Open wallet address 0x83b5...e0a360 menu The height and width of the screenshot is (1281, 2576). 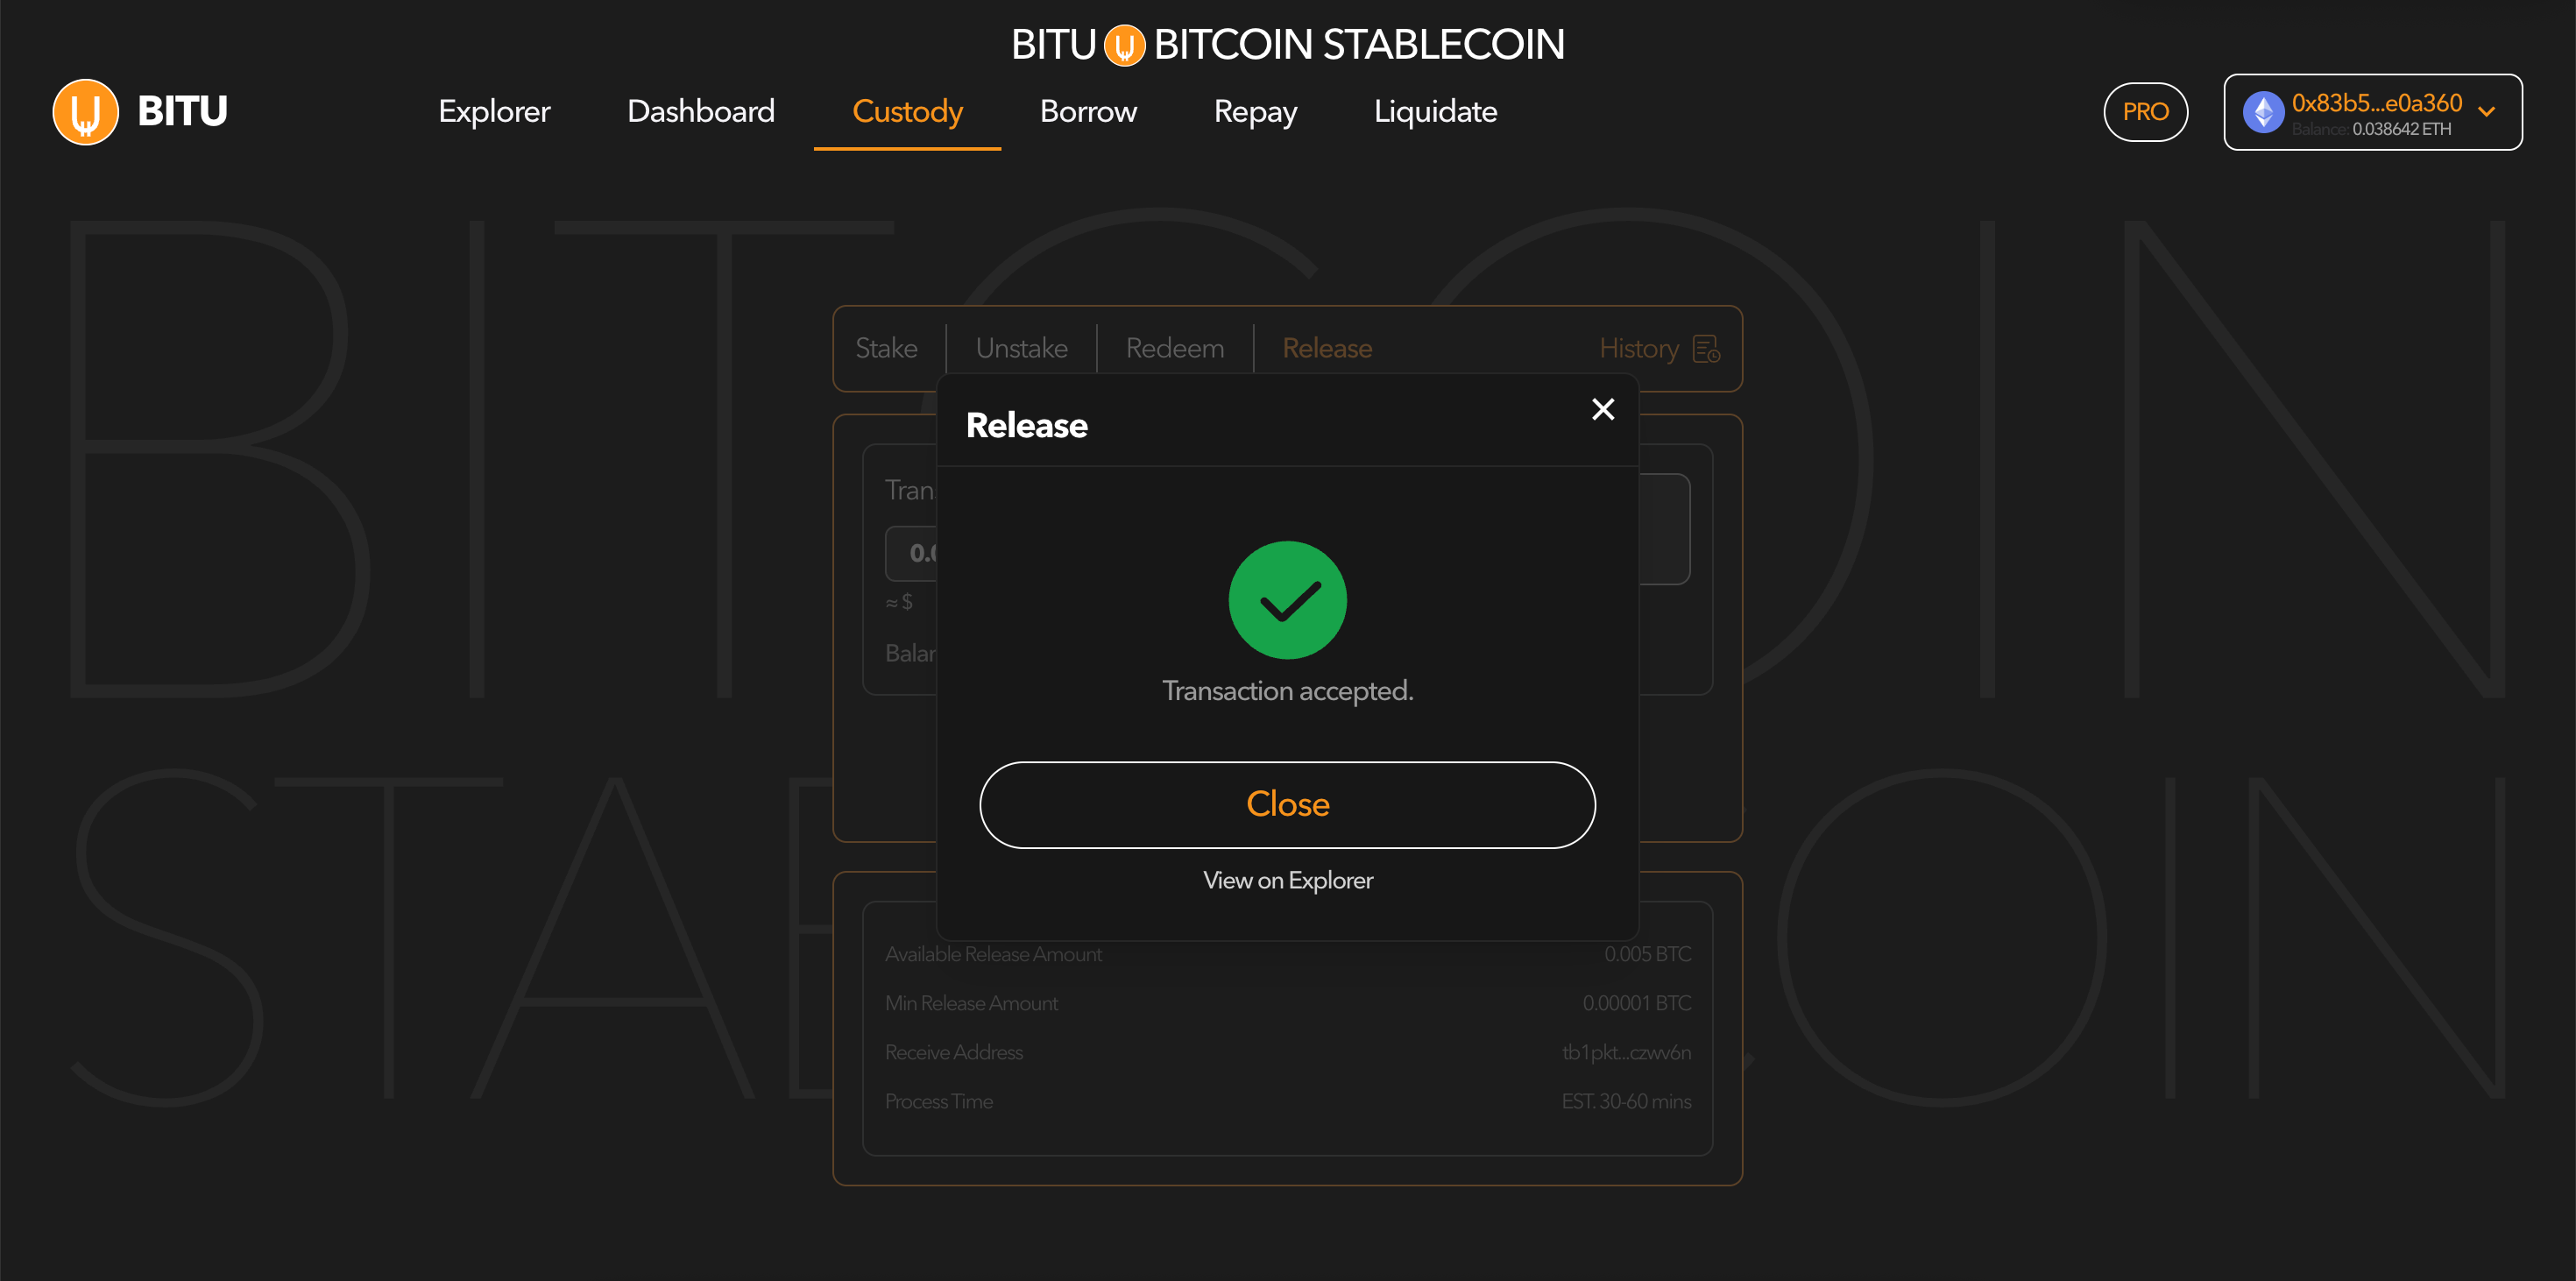(x=2376, y=103)
